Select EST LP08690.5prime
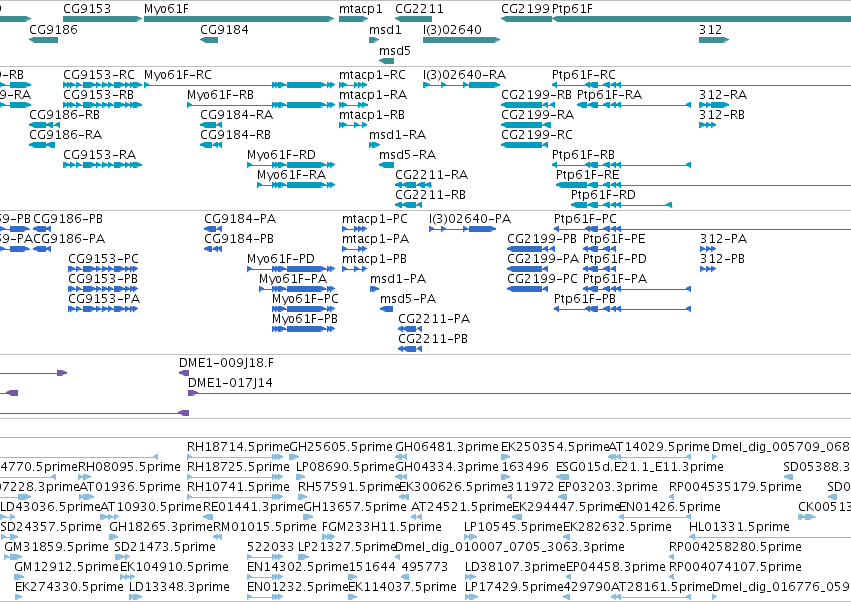 (301, 477)
